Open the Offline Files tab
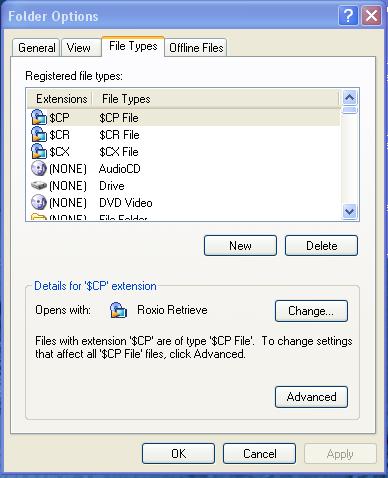The image size is (388, 478). click(x=196, y=48)
